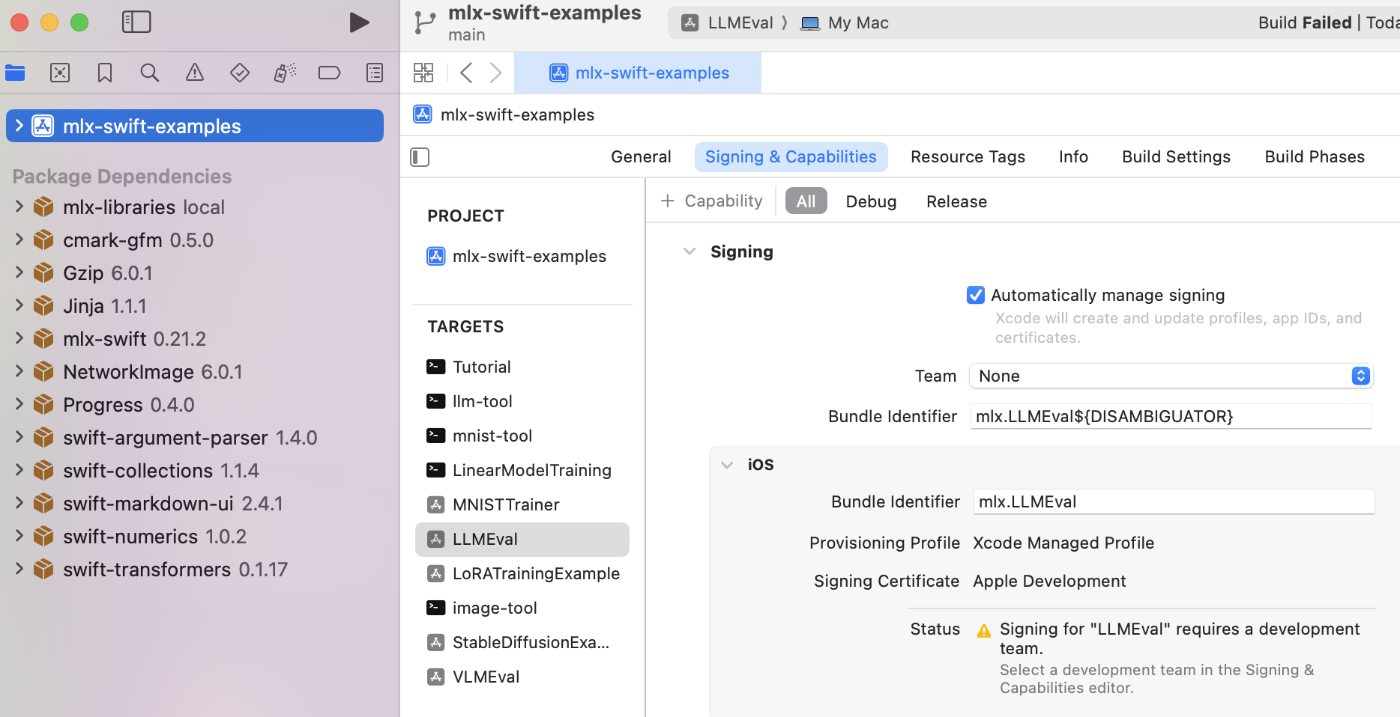Go back with the editor's left arrow
1400x717 pixels.
[x=466, y=72]
